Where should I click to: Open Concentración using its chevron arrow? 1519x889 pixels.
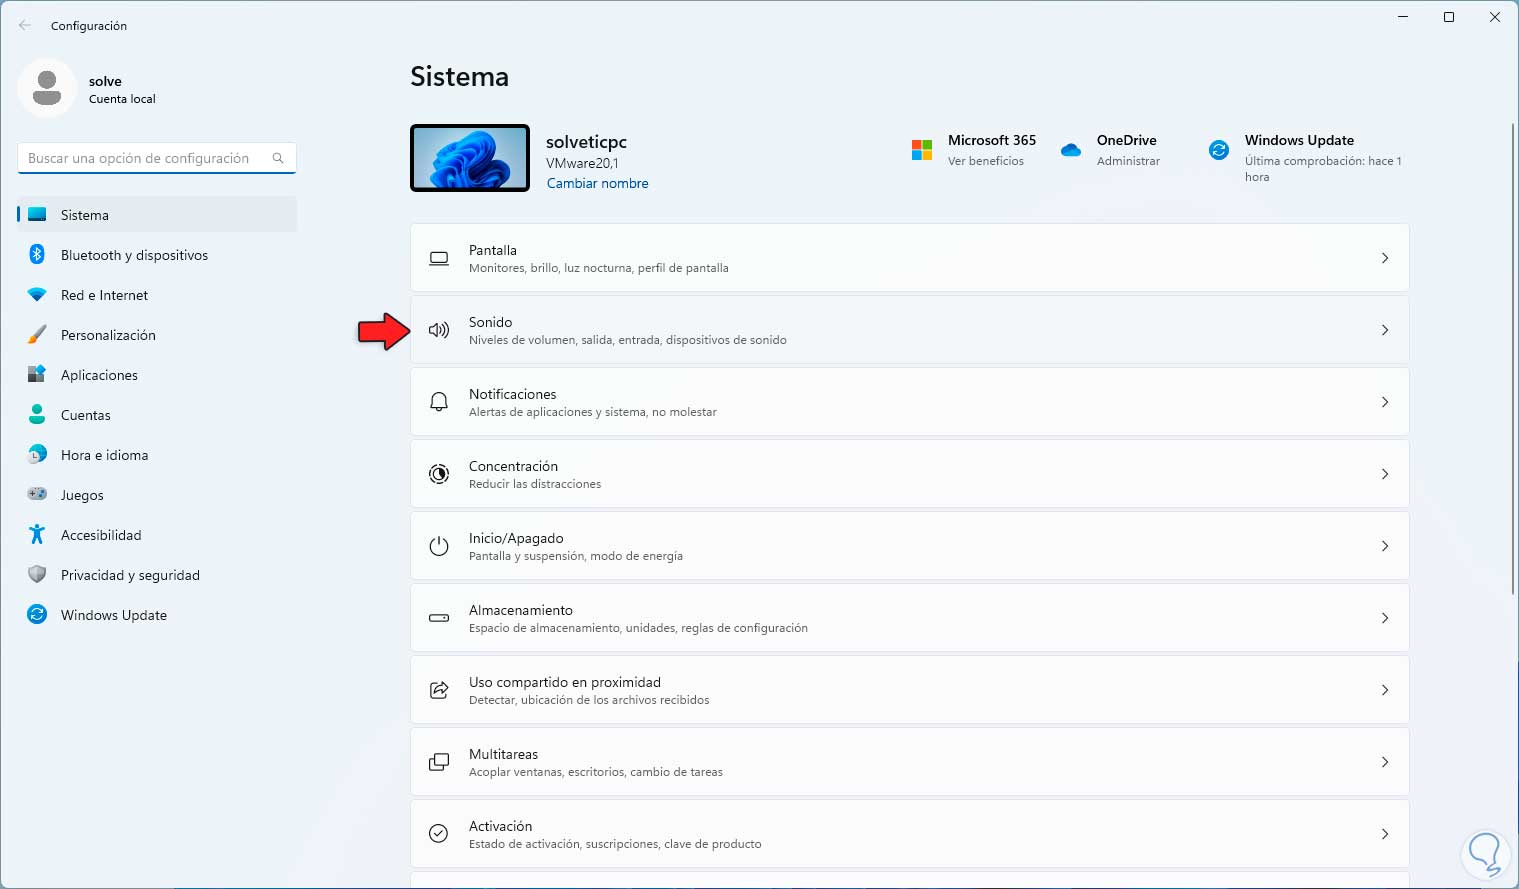(1385, 474)
